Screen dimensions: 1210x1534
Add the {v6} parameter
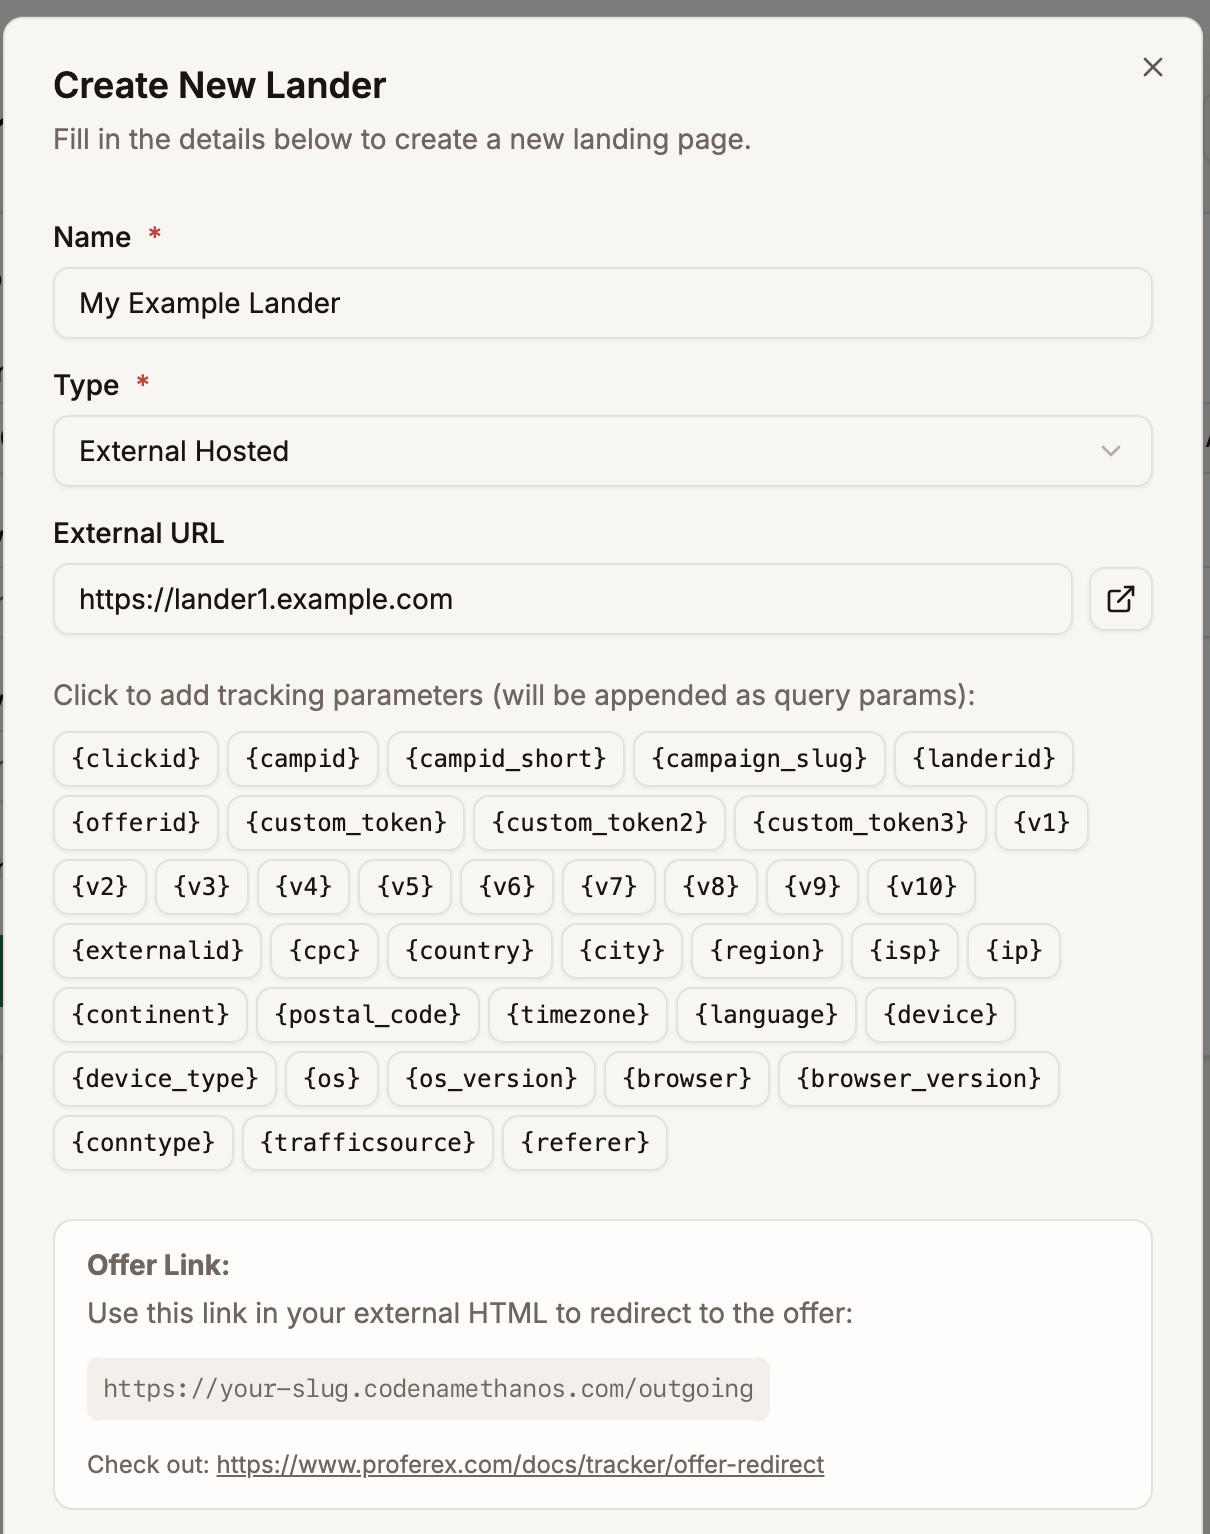507,886
